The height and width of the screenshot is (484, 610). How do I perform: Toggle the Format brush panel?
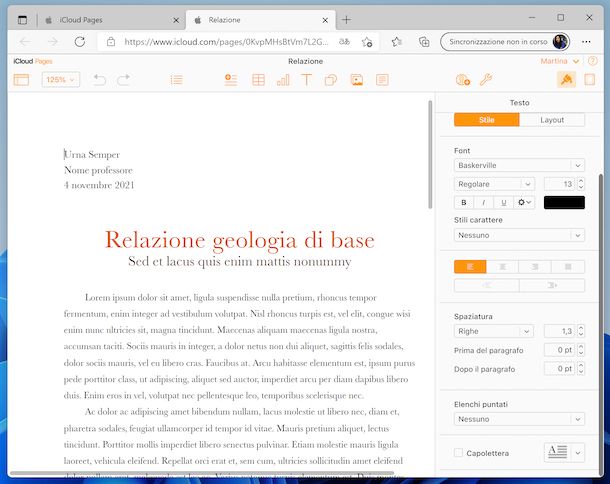tap(566, 80)
